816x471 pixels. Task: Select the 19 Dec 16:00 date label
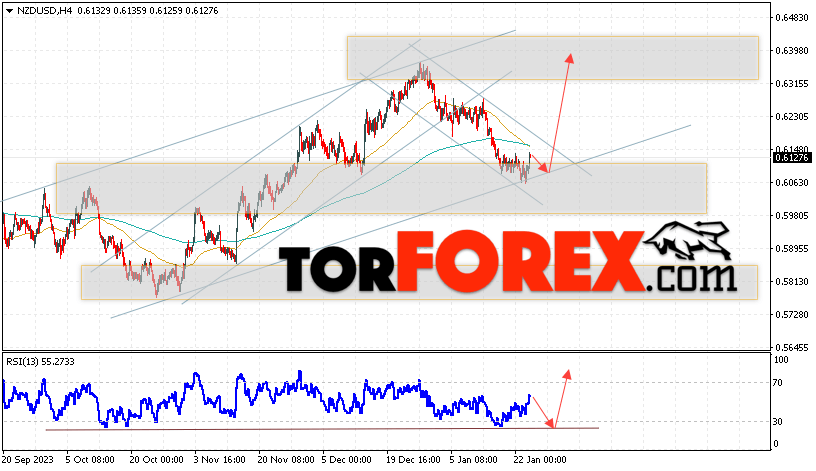(413, 460)
